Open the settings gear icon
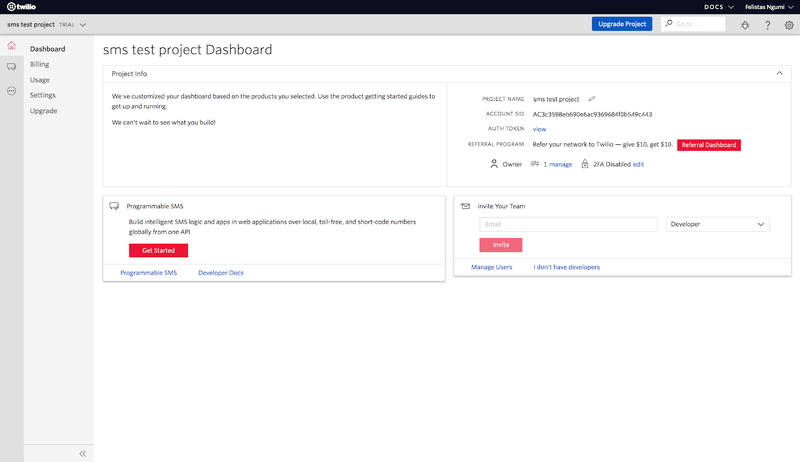The image size is (800, 462). [x=789, y=25]
